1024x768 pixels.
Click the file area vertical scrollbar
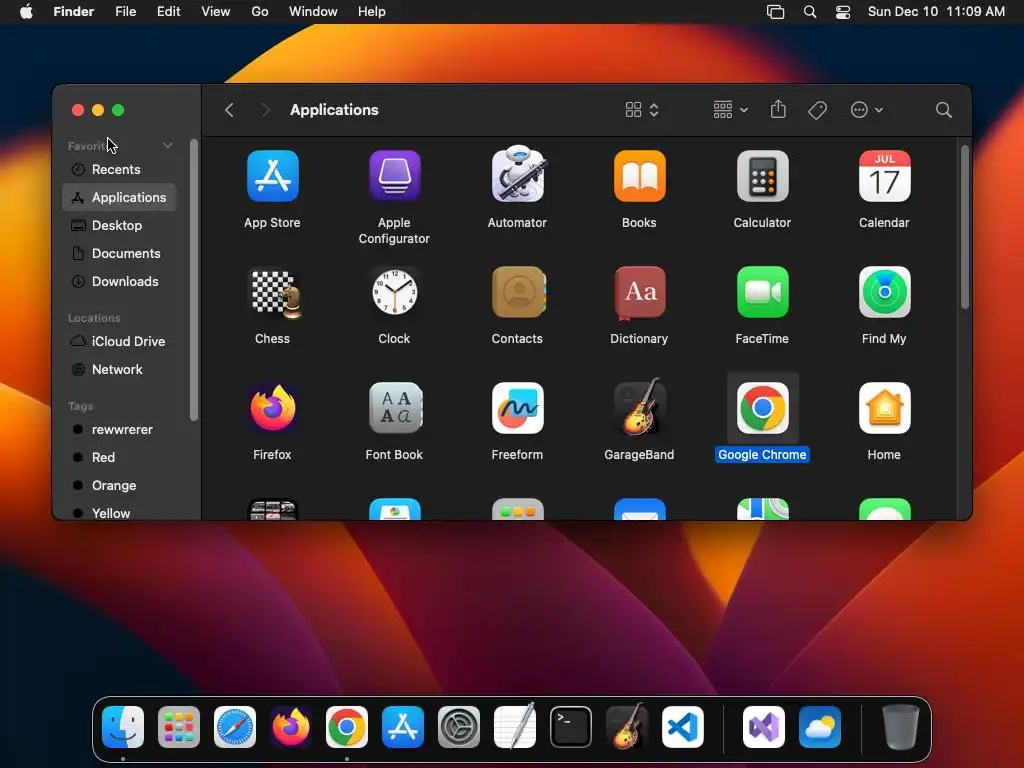pos(965,227)
